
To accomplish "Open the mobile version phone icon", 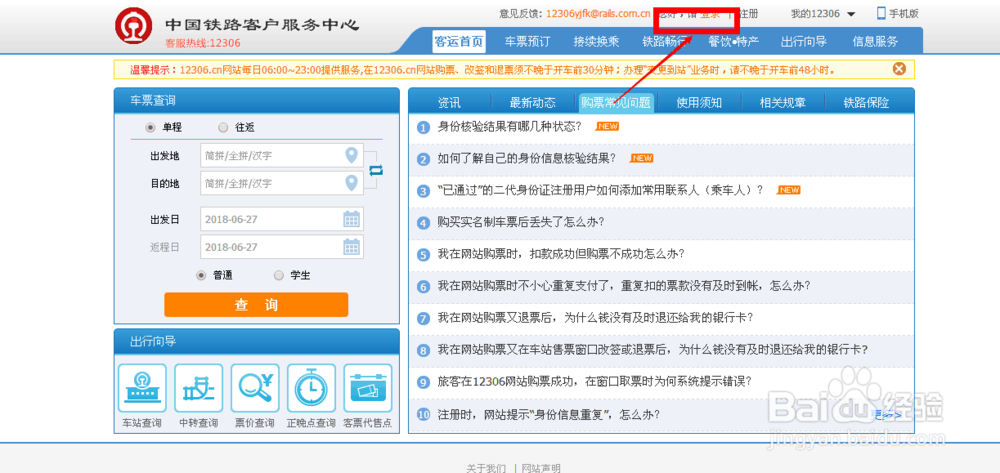I will click(881, 13).
